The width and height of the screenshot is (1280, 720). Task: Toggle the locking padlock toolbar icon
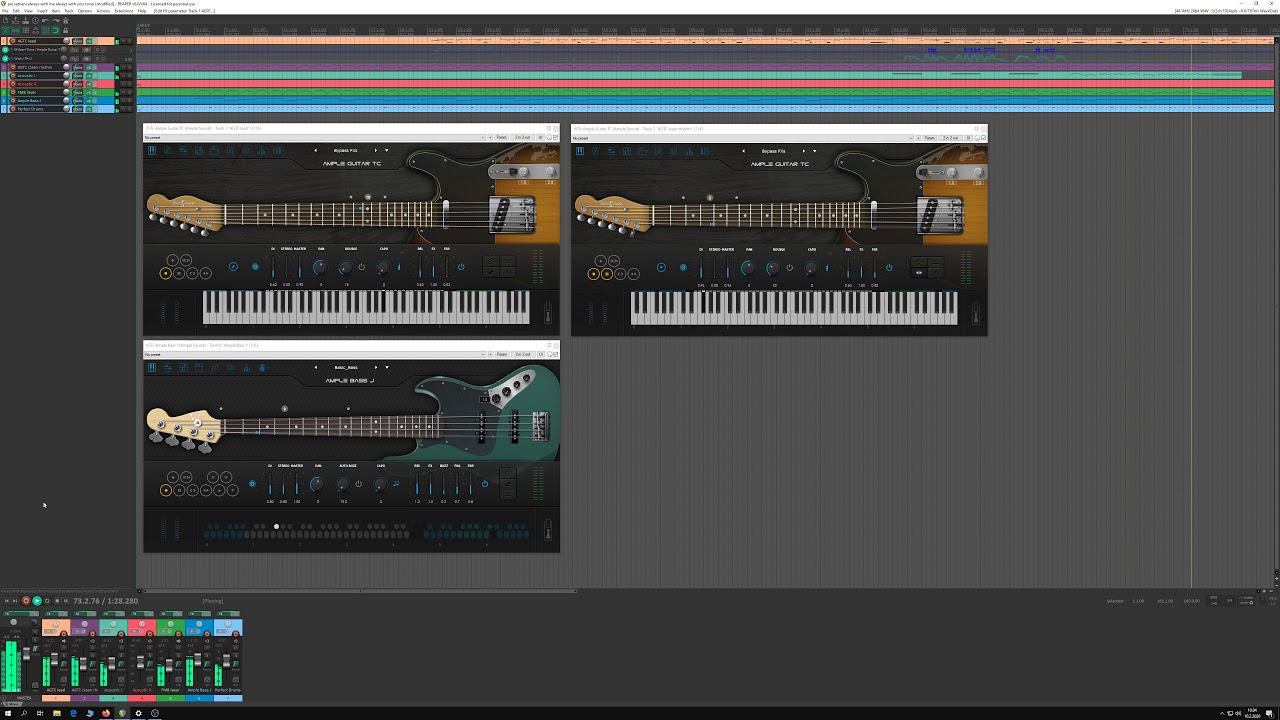[66, 31]
